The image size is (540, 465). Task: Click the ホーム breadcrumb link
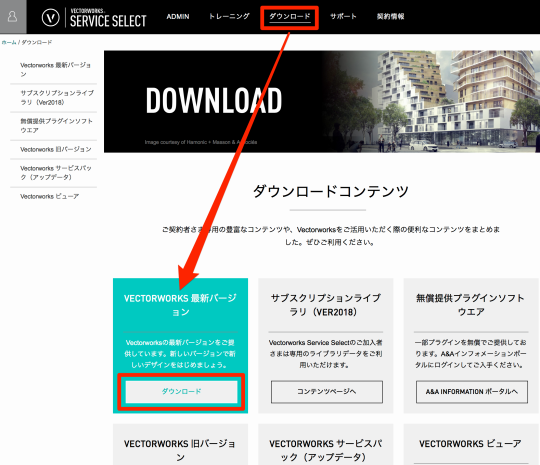point(9,42)
